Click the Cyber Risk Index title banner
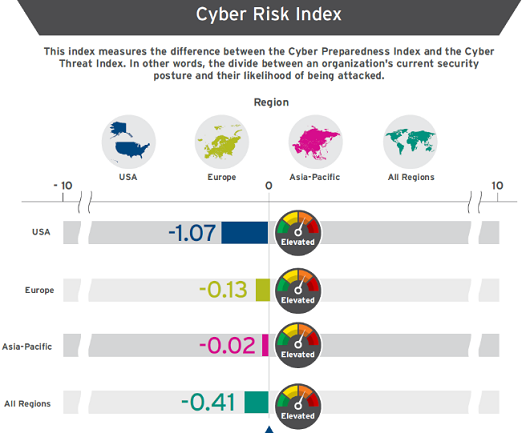This screenshot has width=530, height=433. coord(269,15)
